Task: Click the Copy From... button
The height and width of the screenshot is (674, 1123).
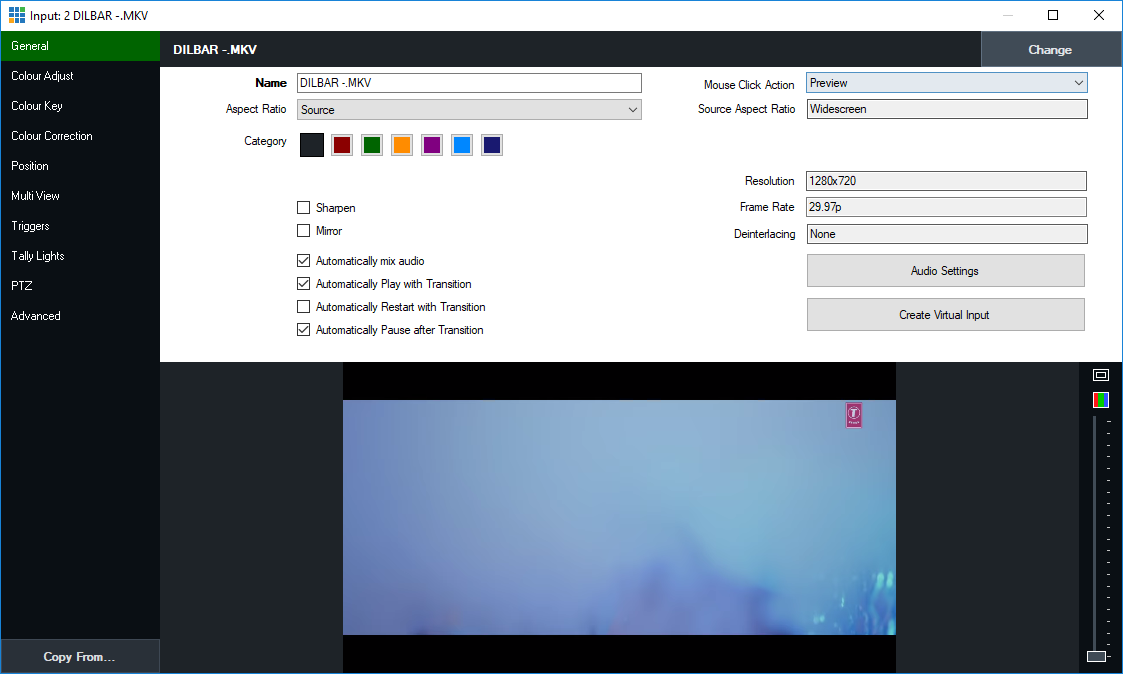Action: click(x=80, y=657)
